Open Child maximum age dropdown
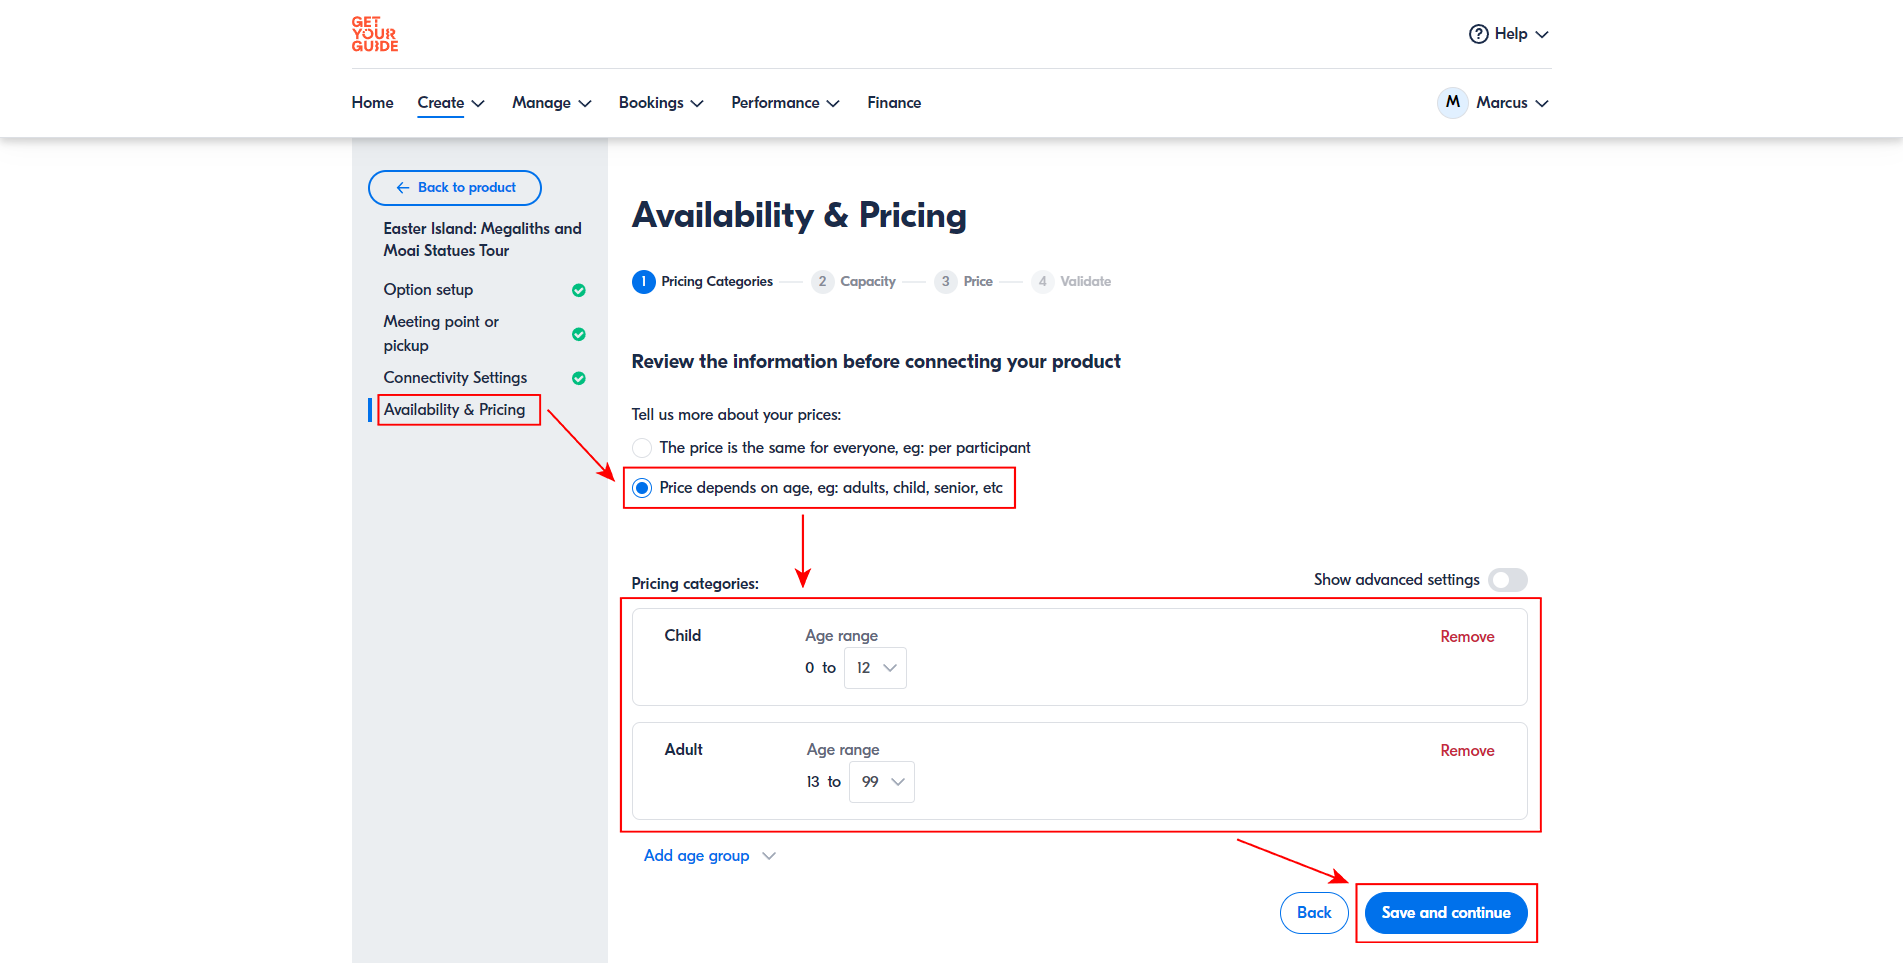The image size is (1903, 963). pos(875,668)
